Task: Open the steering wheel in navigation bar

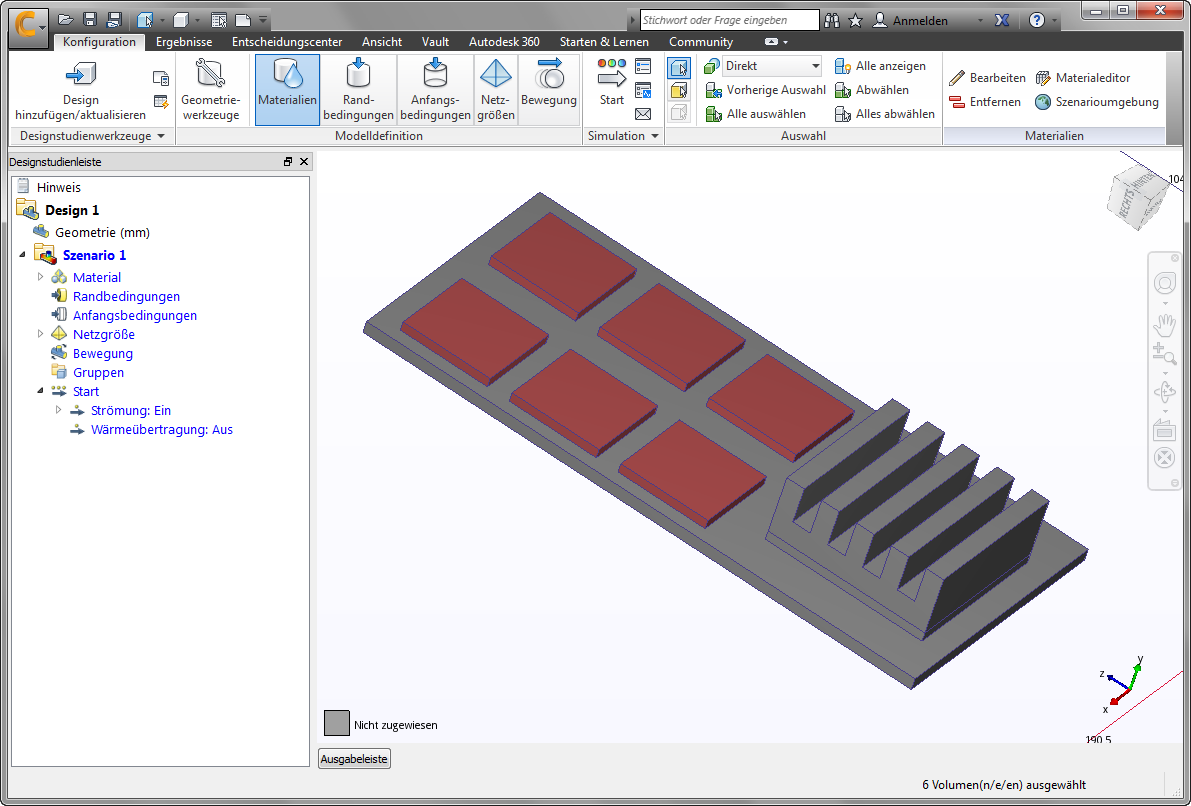Action: (1164, 284)
